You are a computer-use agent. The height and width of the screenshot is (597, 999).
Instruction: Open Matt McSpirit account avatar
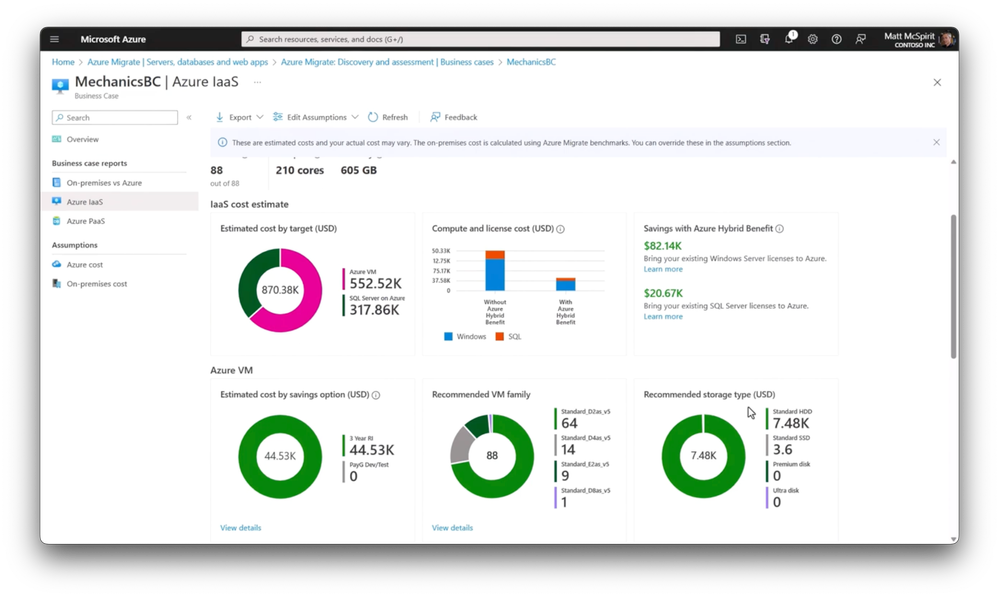[947, 40]
